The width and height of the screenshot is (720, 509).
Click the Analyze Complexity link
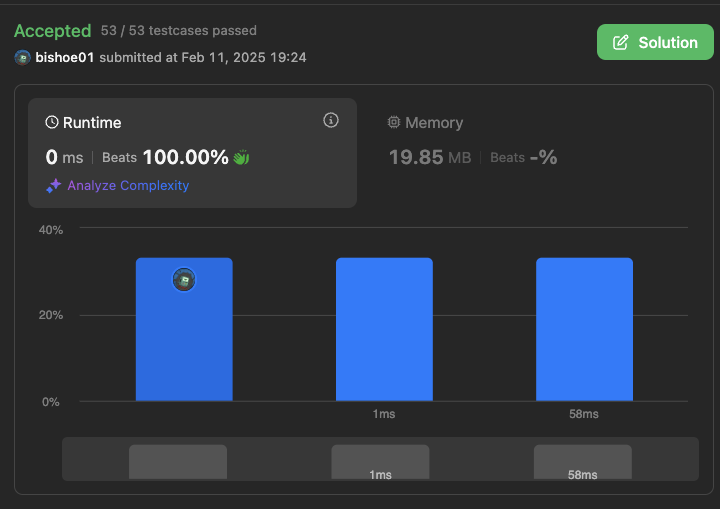(128, 185)
